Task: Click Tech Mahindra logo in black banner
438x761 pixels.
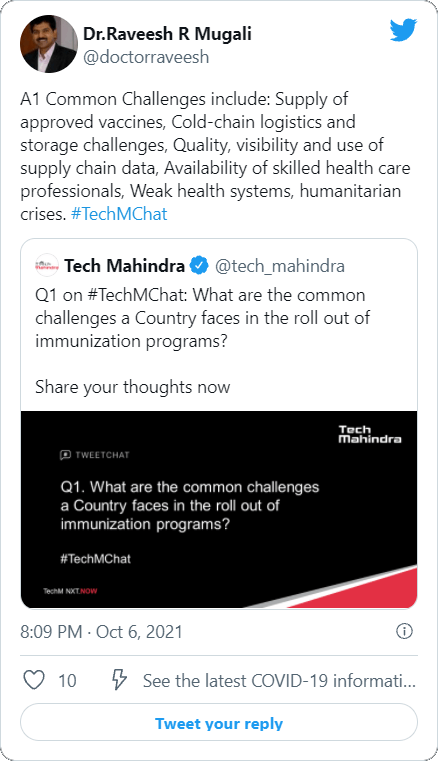Action: (x=370, y=434)
